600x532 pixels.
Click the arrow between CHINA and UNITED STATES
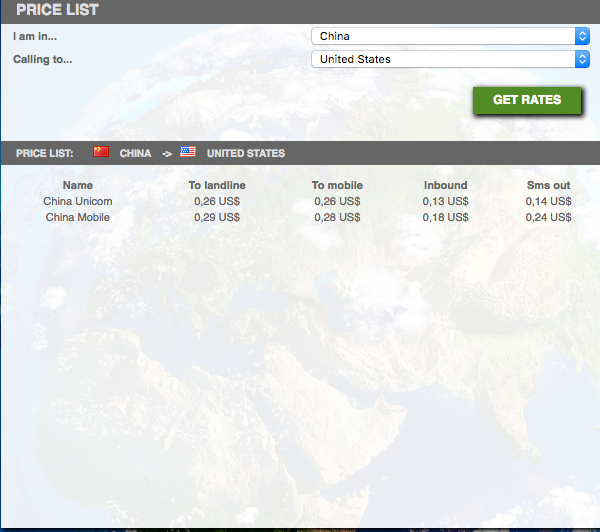(x=167, y=154)
